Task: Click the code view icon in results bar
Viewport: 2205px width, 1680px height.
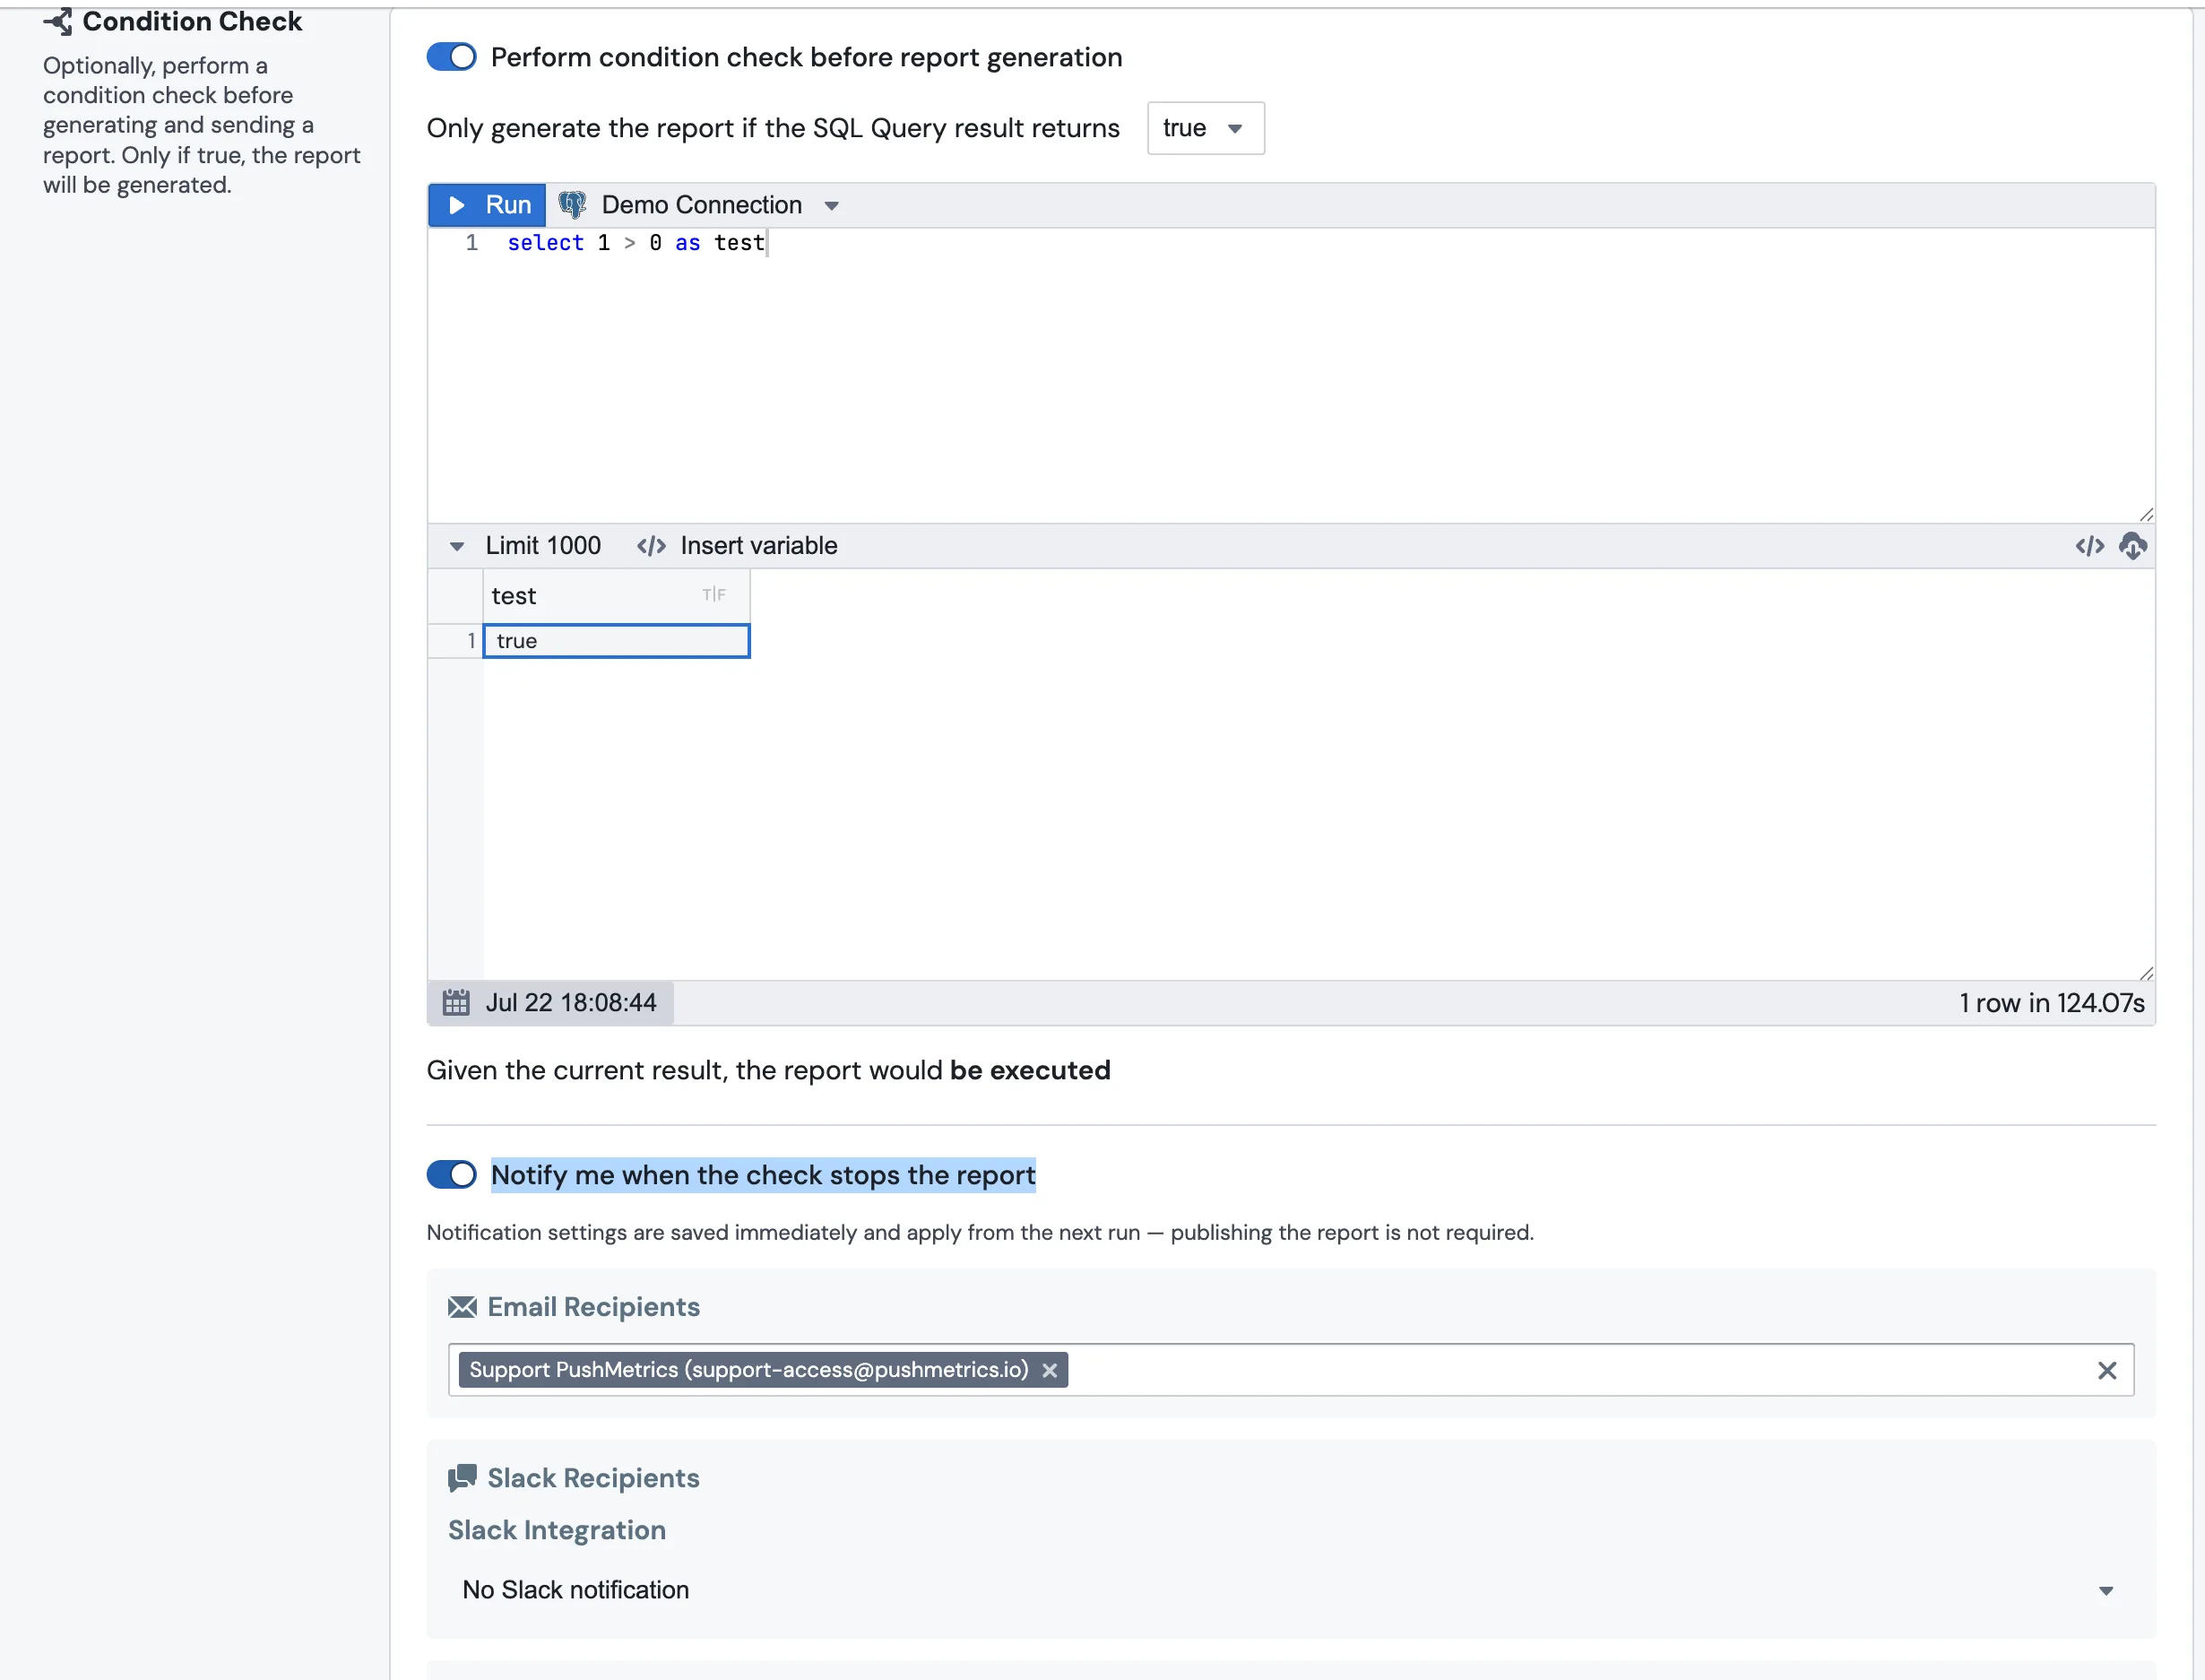Action: point(2089,546)
